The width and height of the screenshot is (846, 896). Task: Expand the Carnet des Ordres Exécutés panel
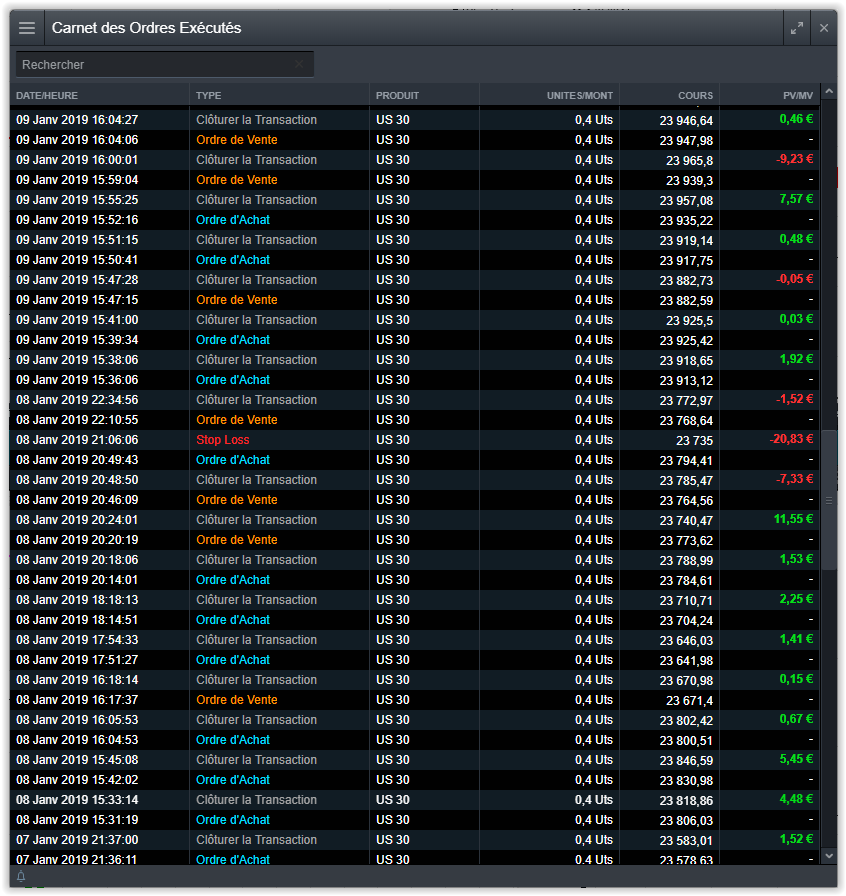[x=796, y=28]
